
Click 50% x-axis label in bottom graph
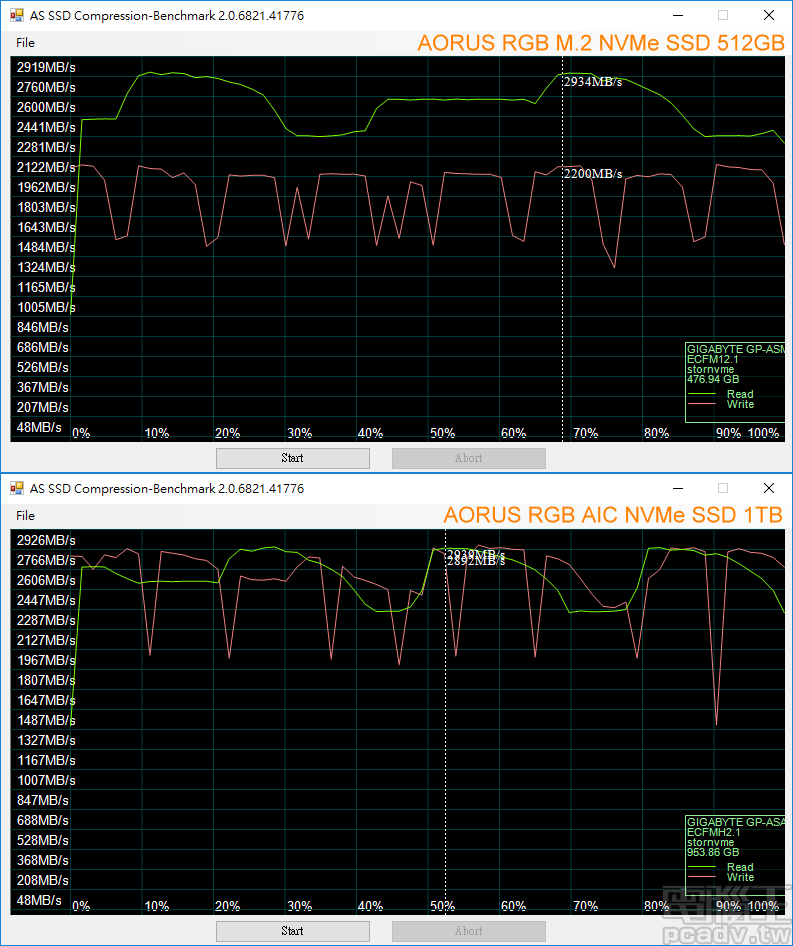click(442, 906)
